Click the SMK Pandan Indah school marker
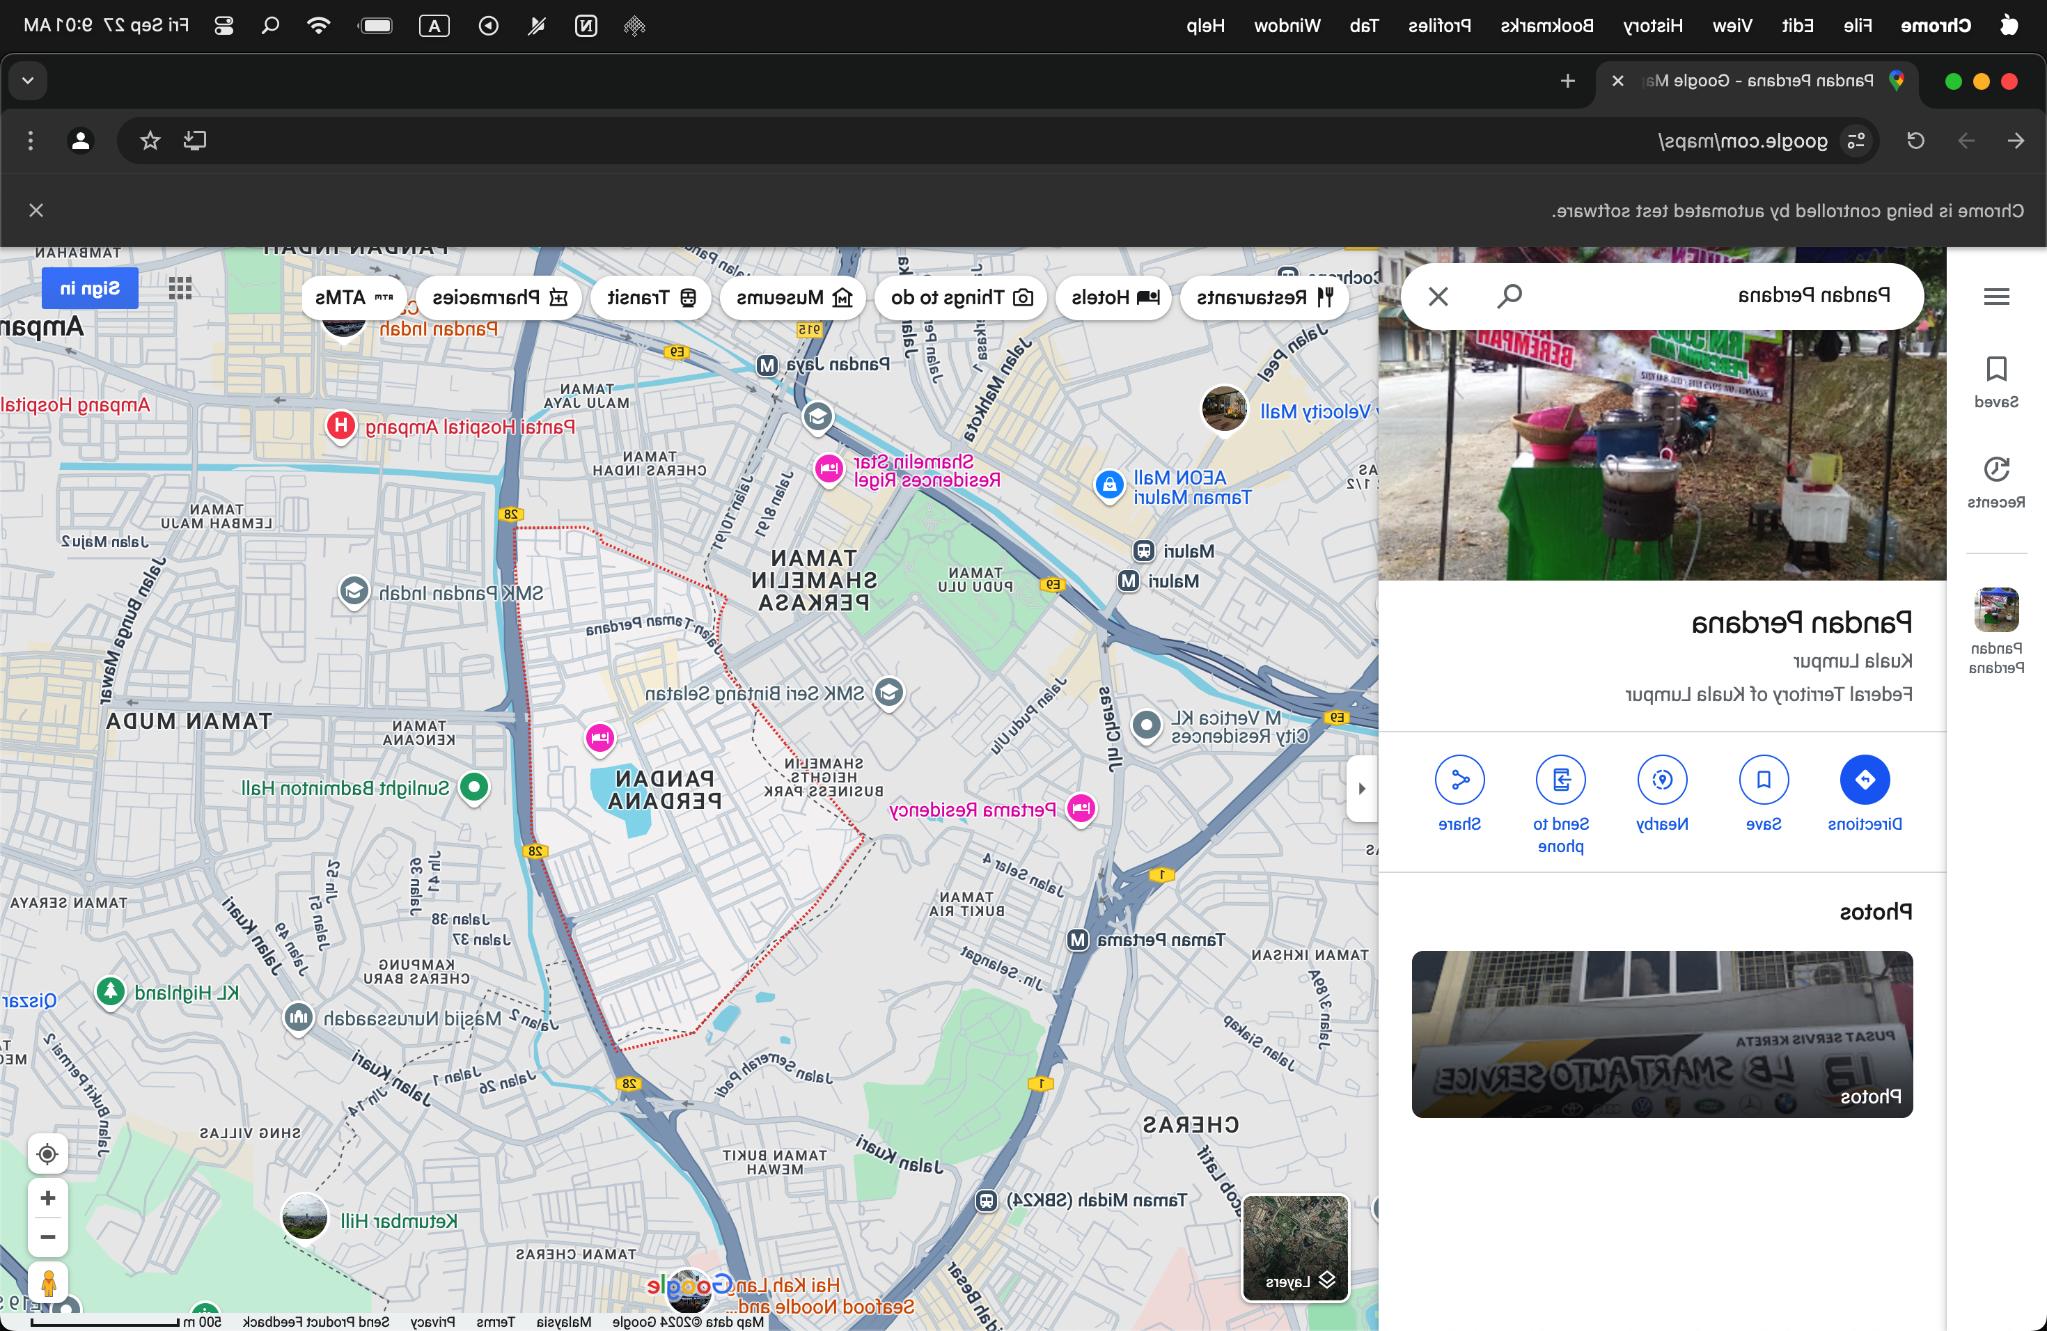Screen dimensions: 2047x1331 pyautogui.click(x=353, y=592)
